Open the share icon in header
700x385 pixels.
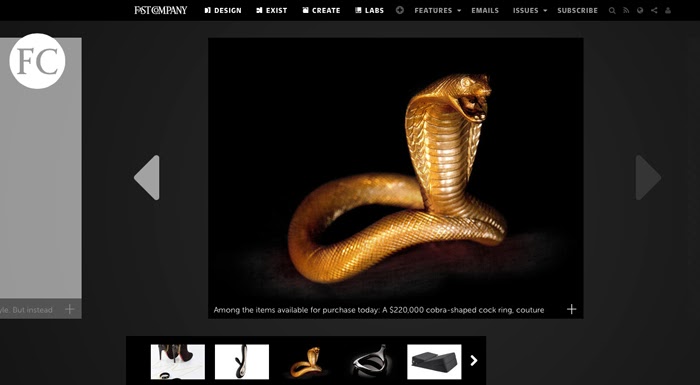(x=654, y=11)
